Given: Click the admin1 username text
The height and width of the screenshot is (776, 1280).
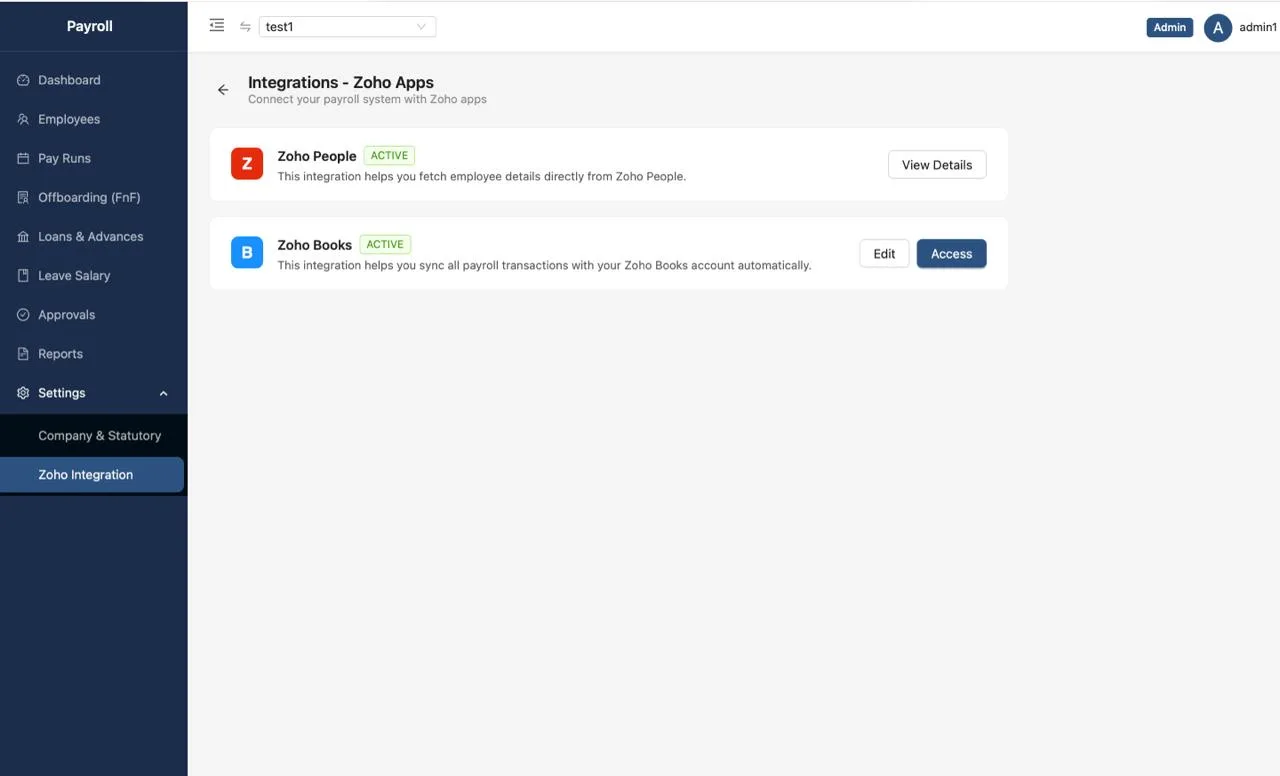Looking at the screenshot, I should click(x=1258, y=28).
